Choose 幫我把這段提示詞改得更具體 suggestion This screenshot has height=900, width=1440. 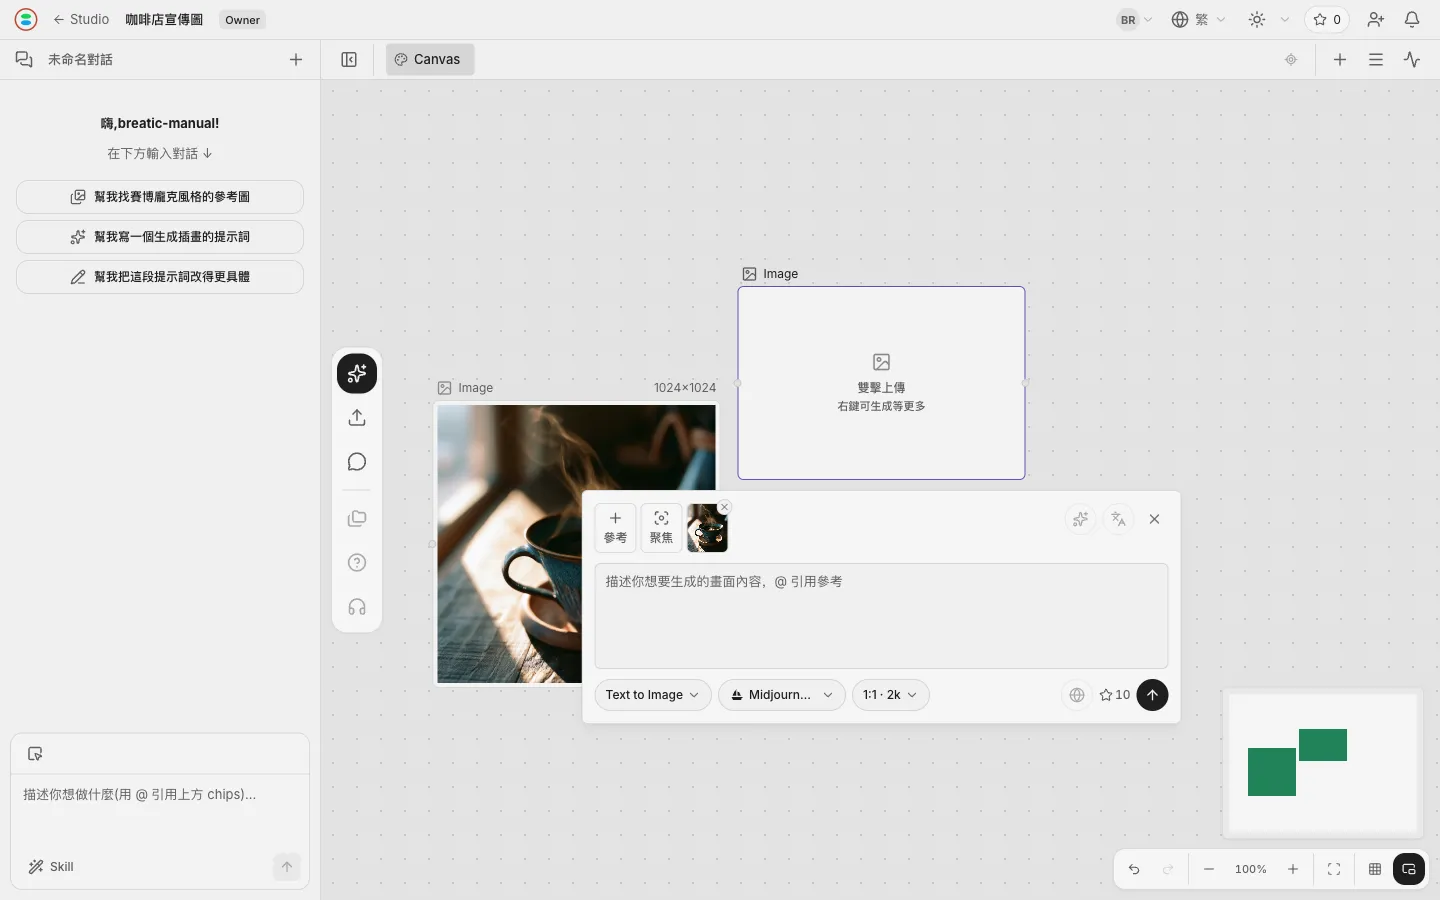[160, 277]
